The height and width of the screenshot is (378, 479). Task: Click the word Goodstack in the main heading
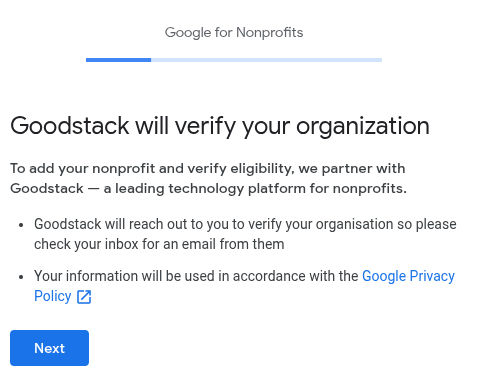pyautogui.click(x=70, y=125)
